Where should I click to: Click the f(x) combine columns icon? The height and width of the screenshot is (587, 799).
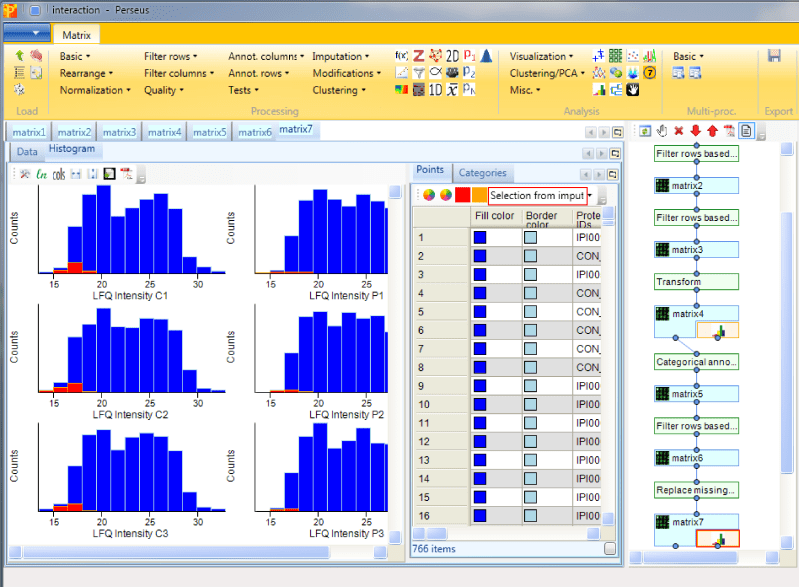[402, 56]
